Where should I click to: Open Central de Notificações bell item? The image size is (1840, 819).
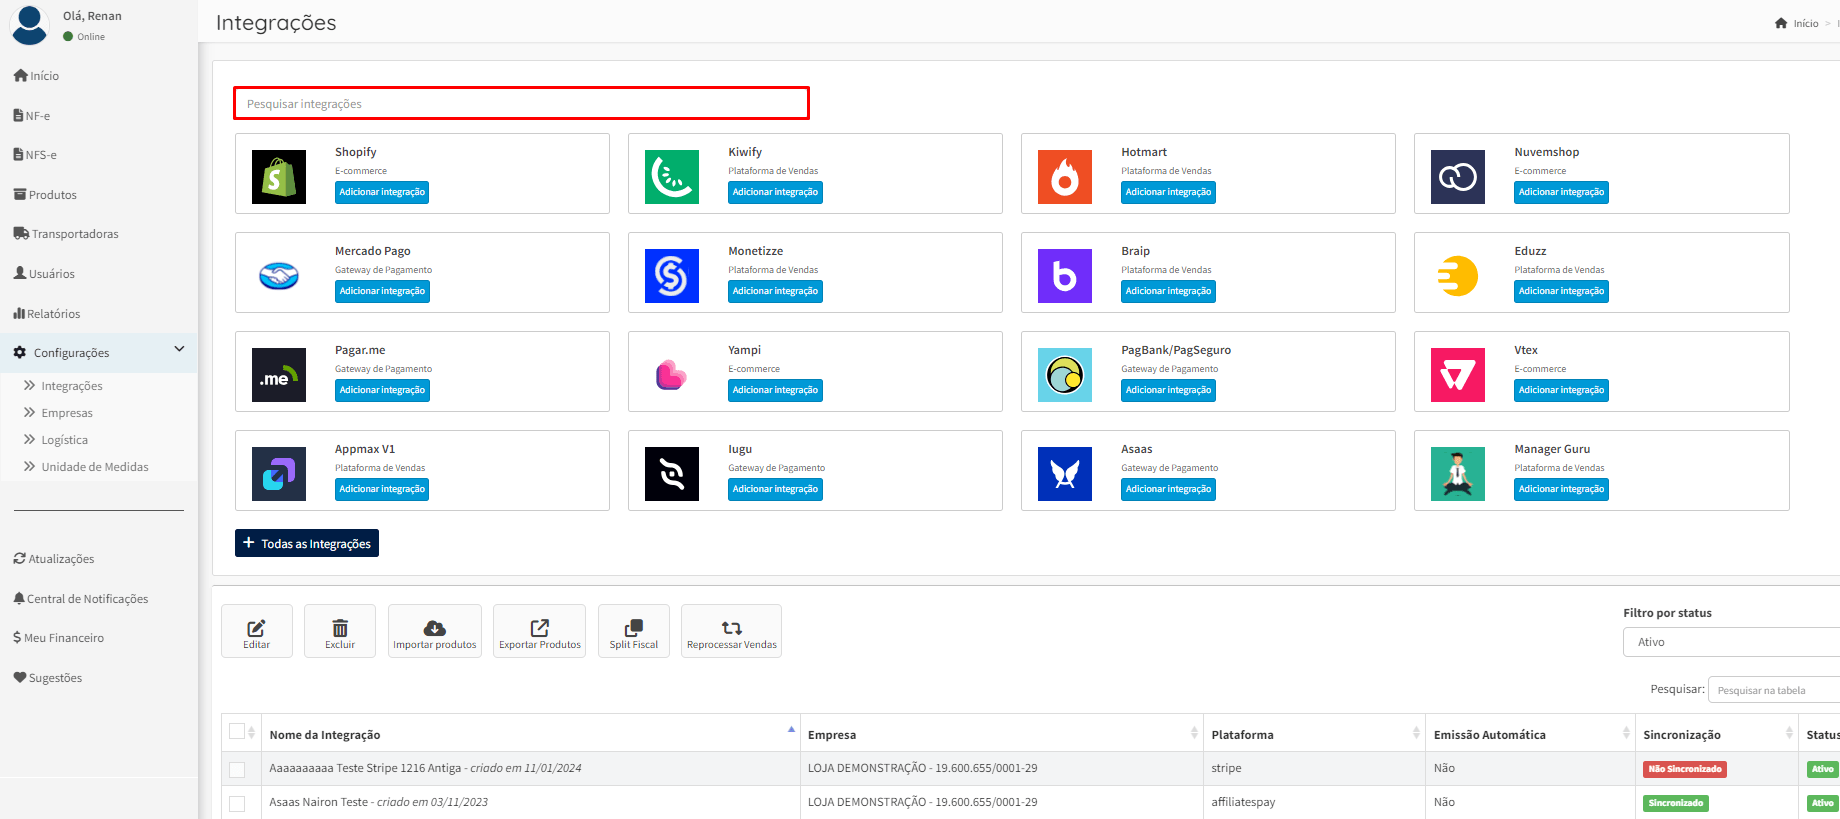(x=87, y=599)
